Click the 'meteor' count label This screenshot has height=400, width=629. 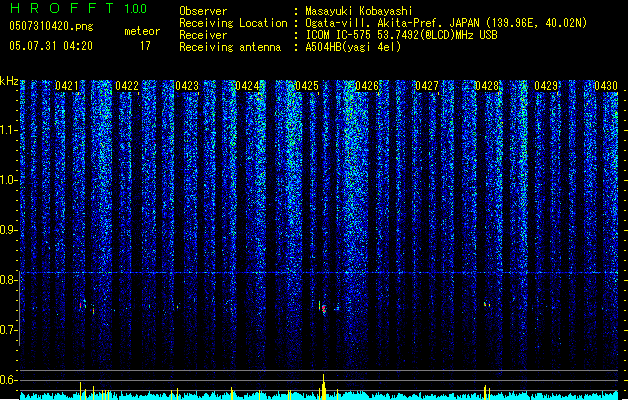coord(142,31)
